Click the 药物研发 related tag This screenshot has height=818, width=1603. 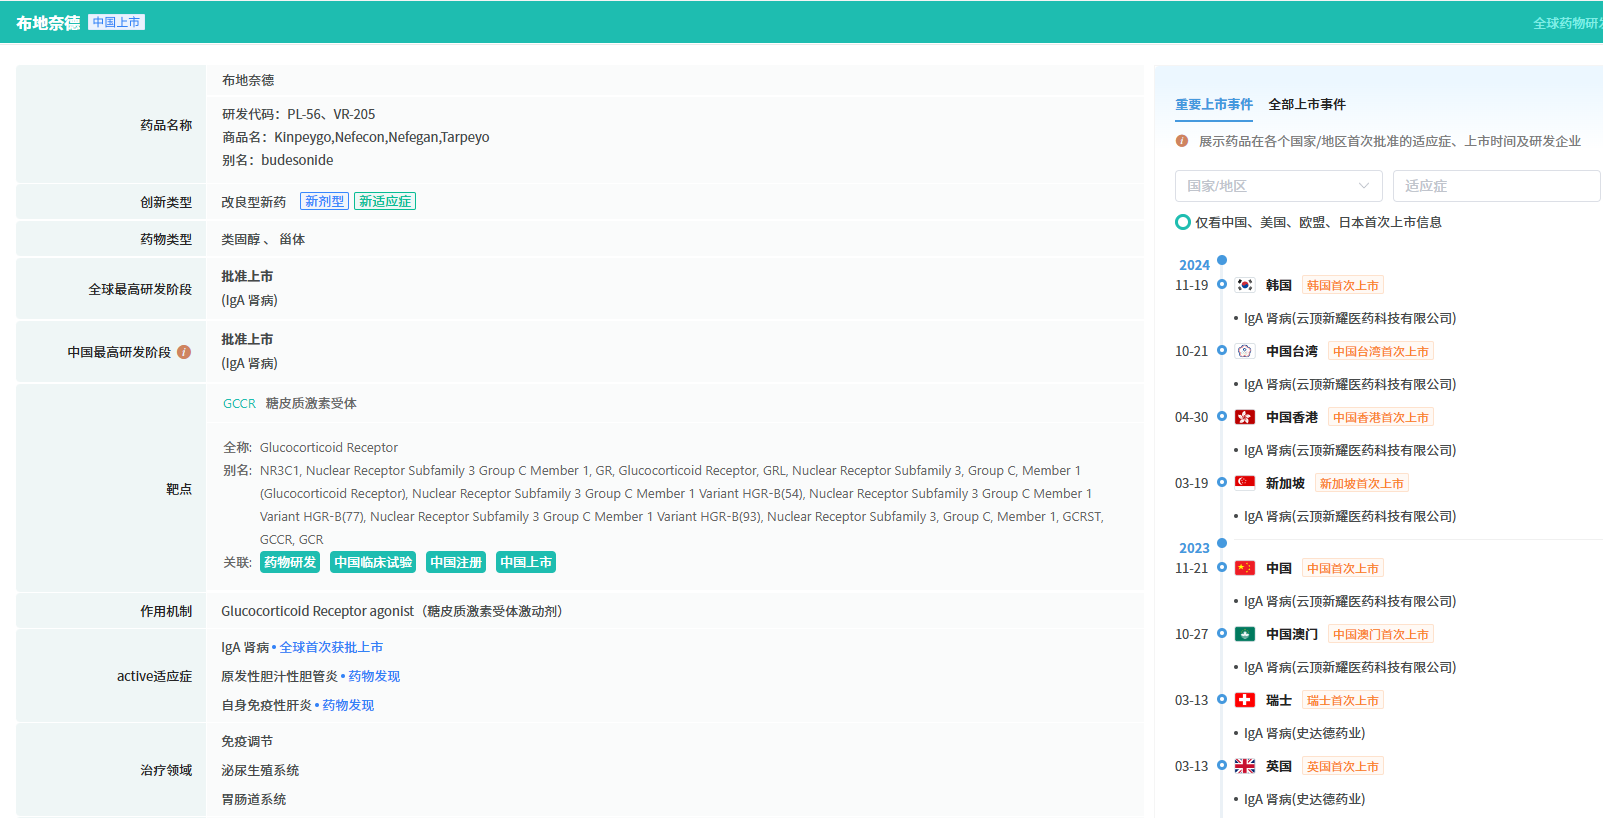click(x=290, y=562)
